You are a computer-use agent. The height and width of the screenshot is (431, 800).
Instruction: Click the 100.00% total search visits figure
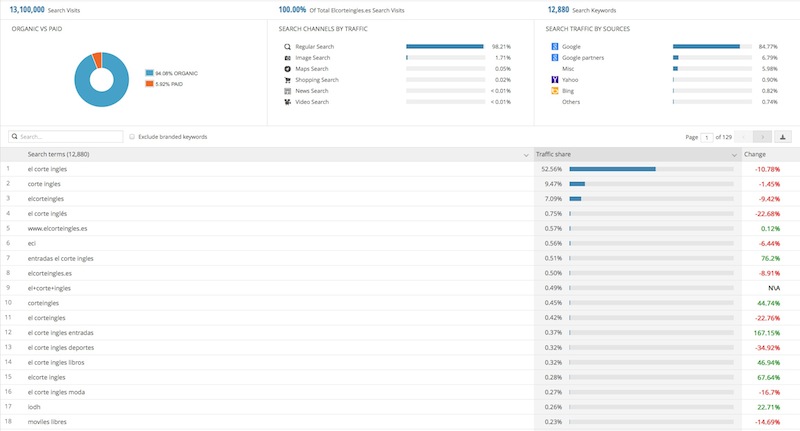pos(292,10)
